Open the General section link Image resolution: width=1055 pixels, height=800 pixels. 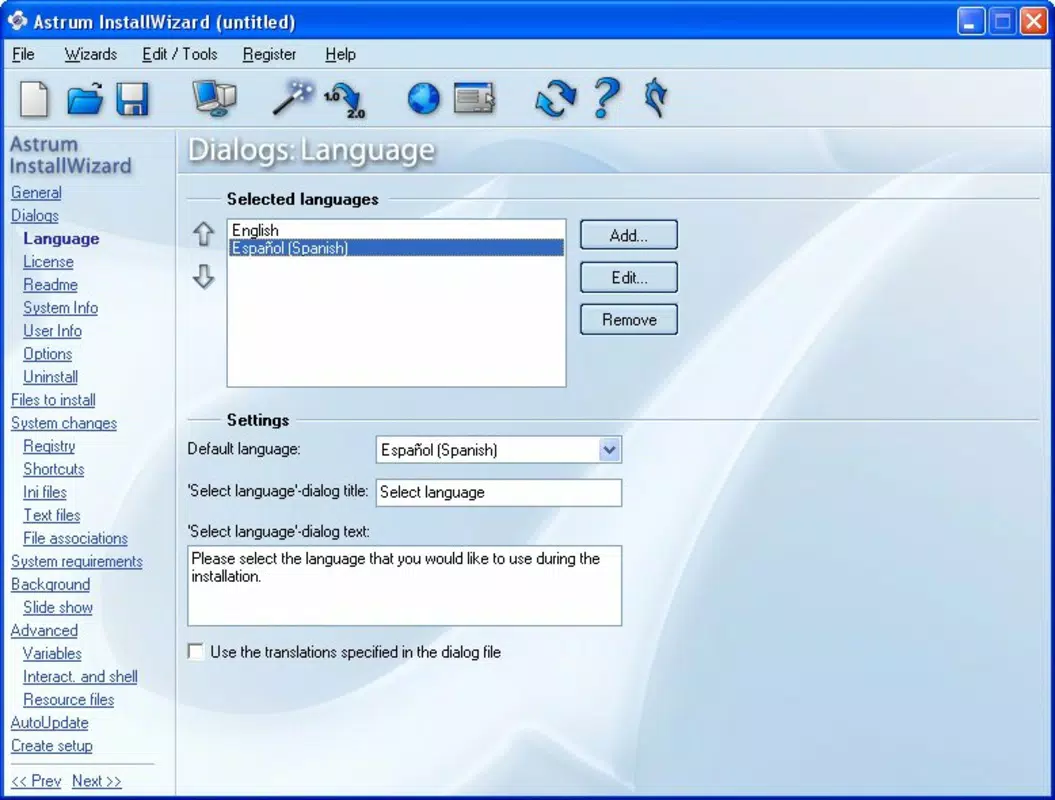point(36,192)
